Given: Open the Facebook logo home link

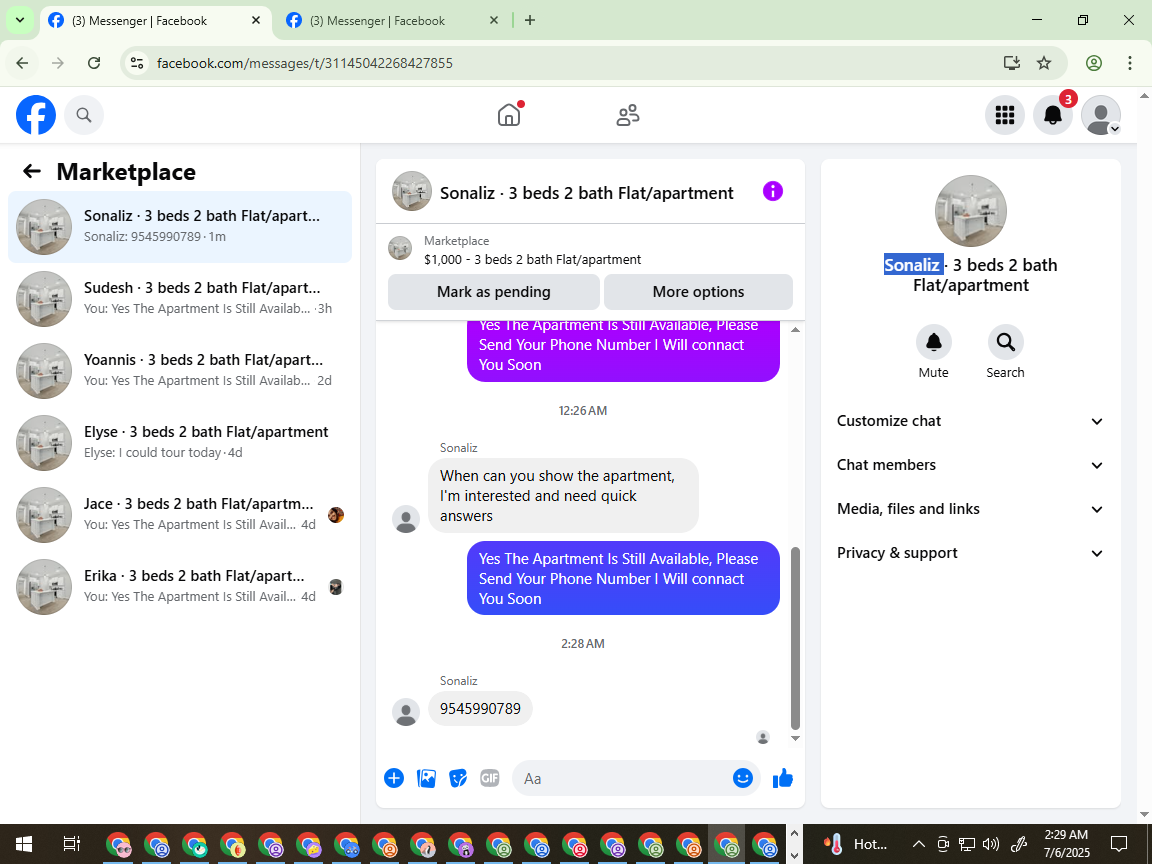Looking at the screenshot, I should [x=36, y=115].
